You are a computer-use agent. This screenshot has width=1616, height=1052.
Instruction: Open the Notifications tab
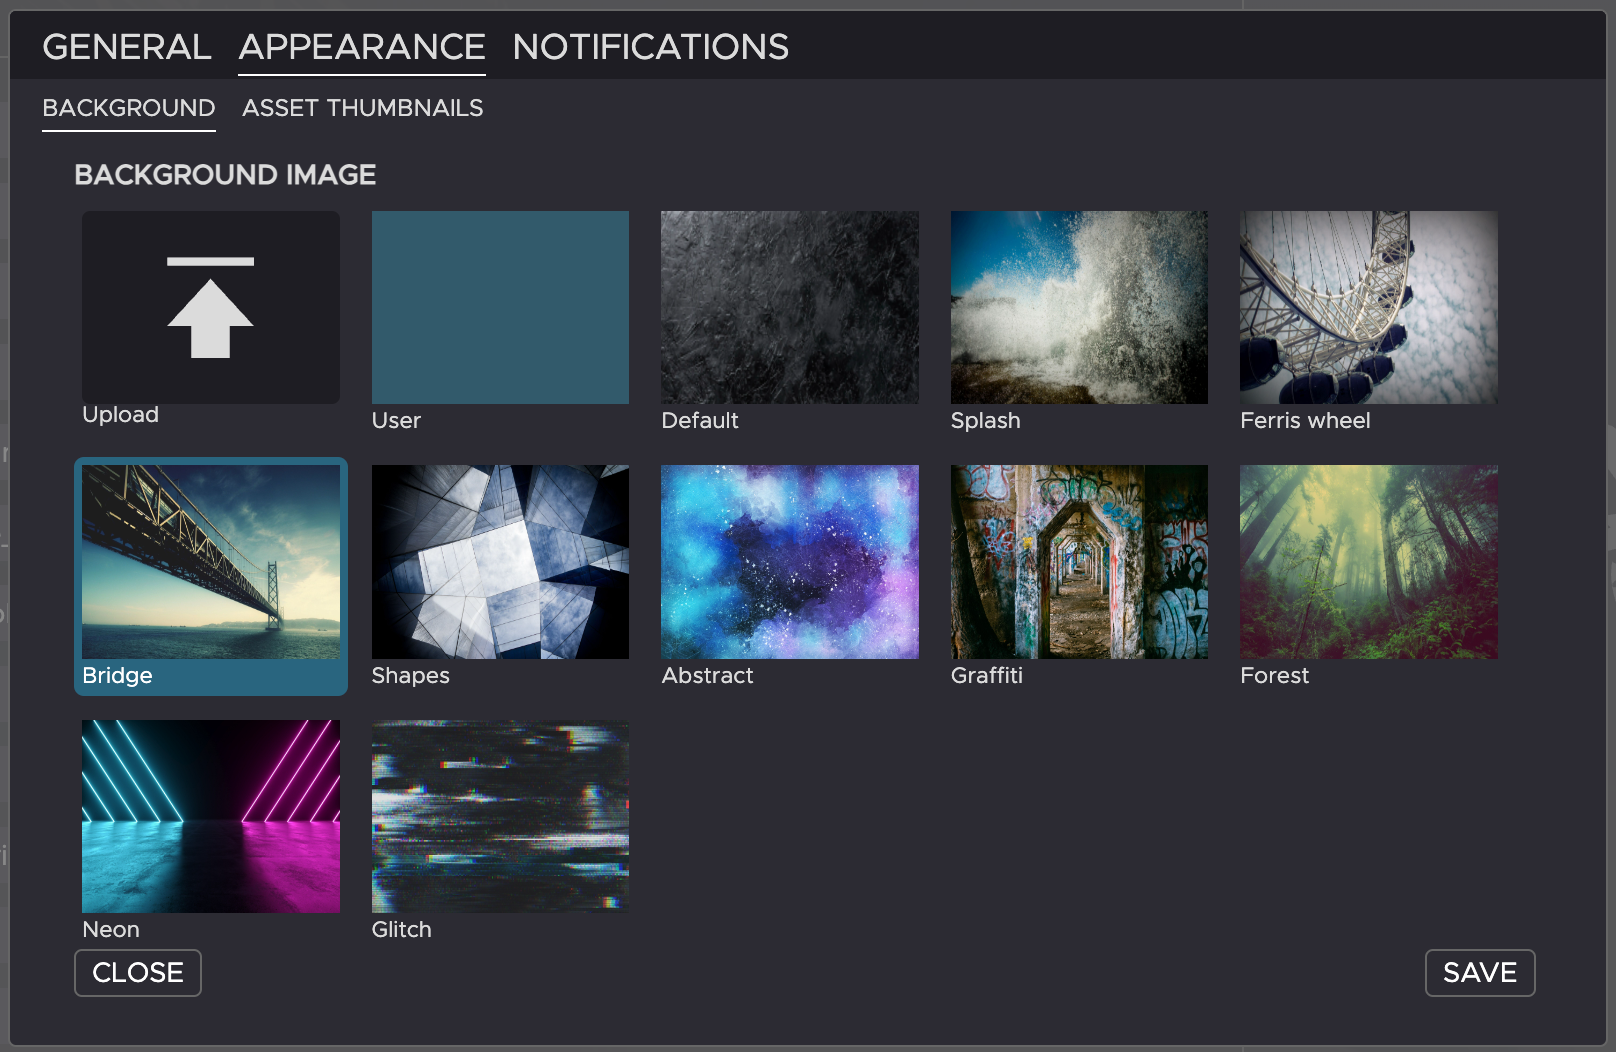(650, 47)
